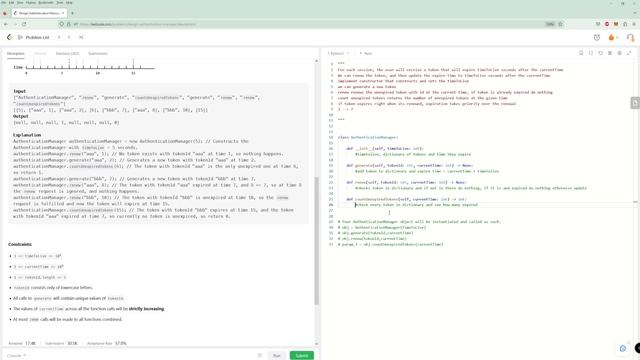Switch to the Description tab
This screenshot has height=360, width=640.
(x=16, y=53)
